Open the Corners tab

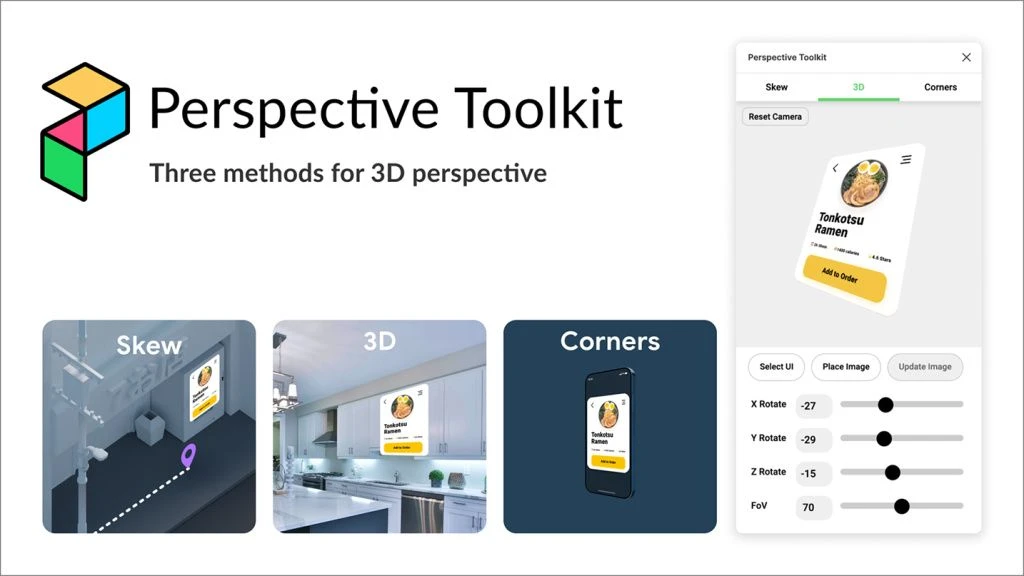pos(940,87)
